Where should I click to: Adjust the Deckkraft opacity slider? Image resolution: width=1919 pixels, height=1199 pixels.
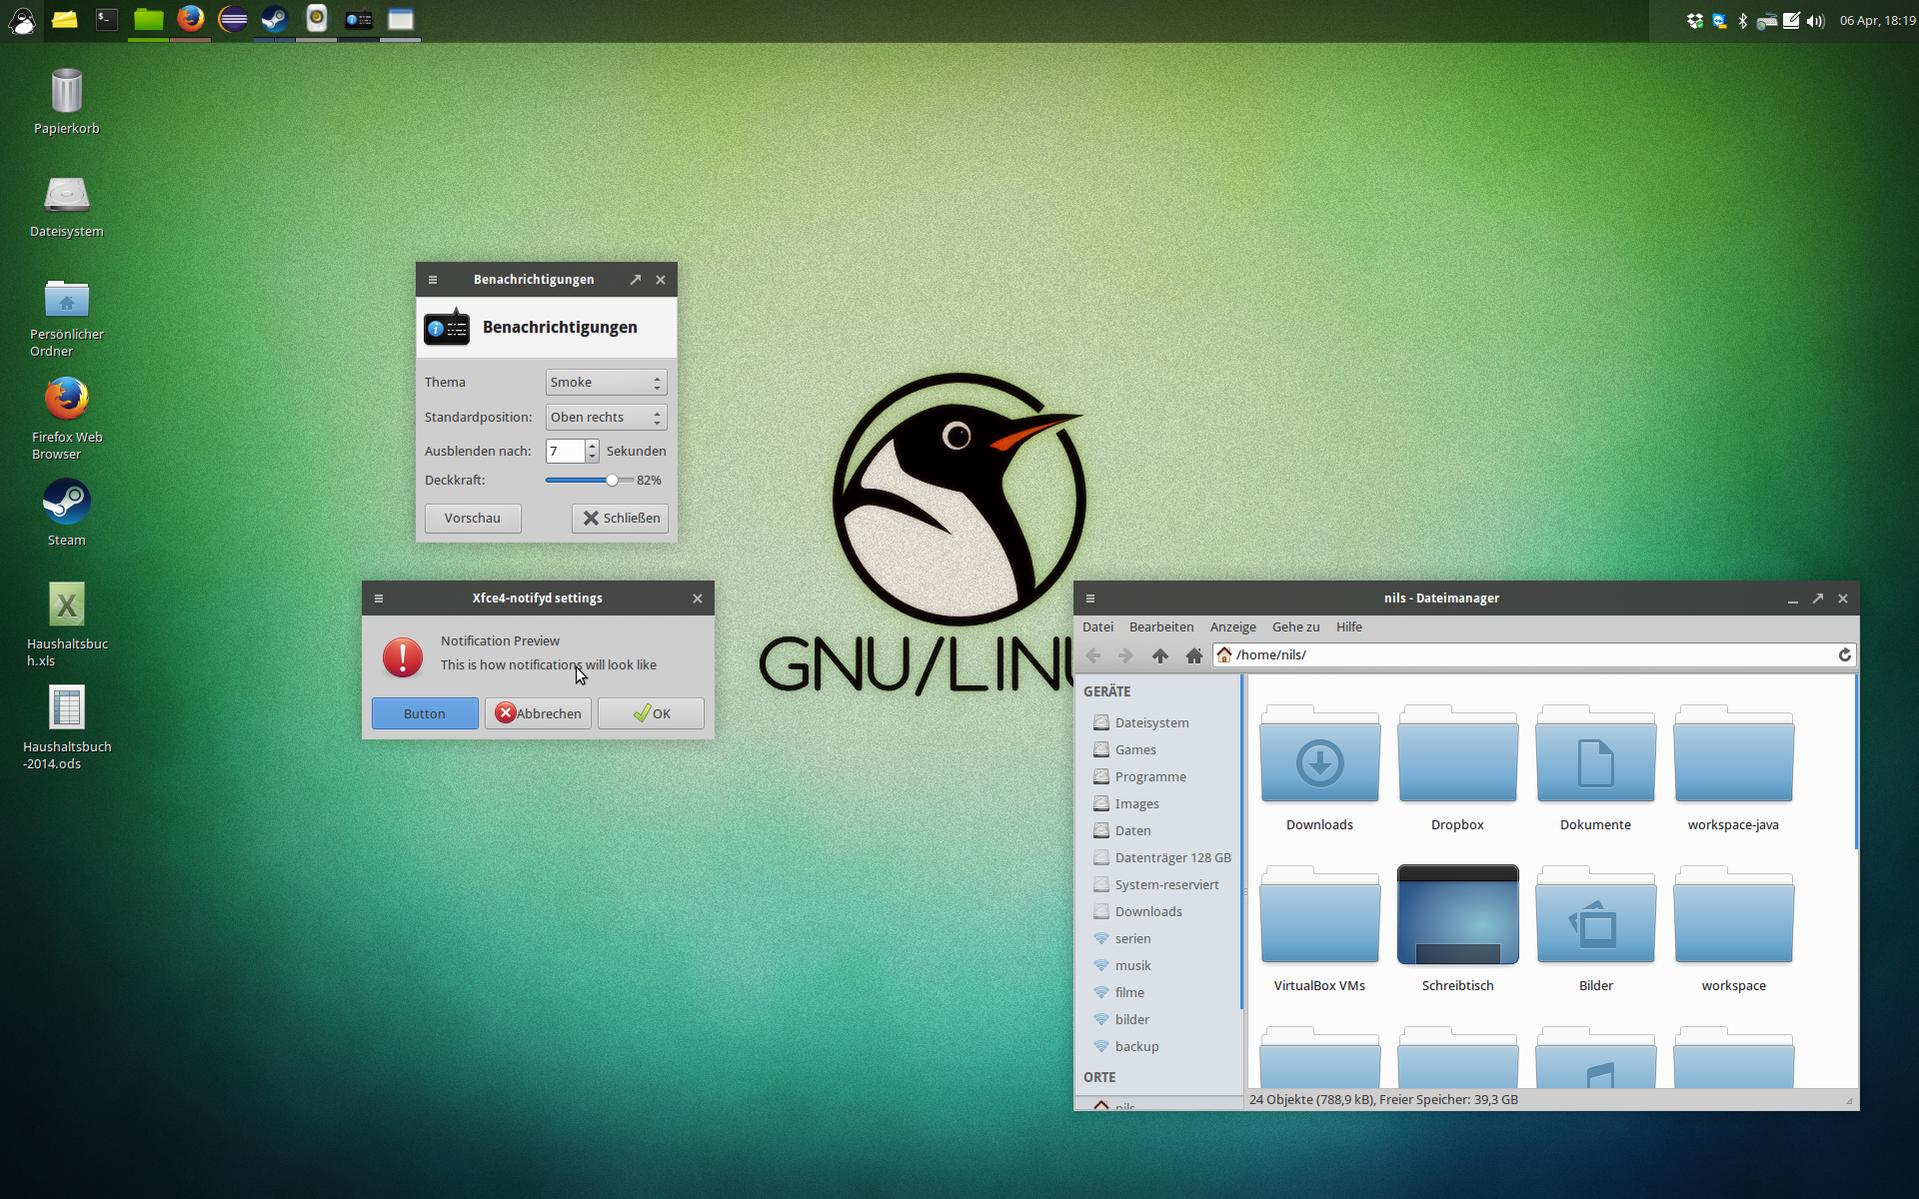click(589, 480)
